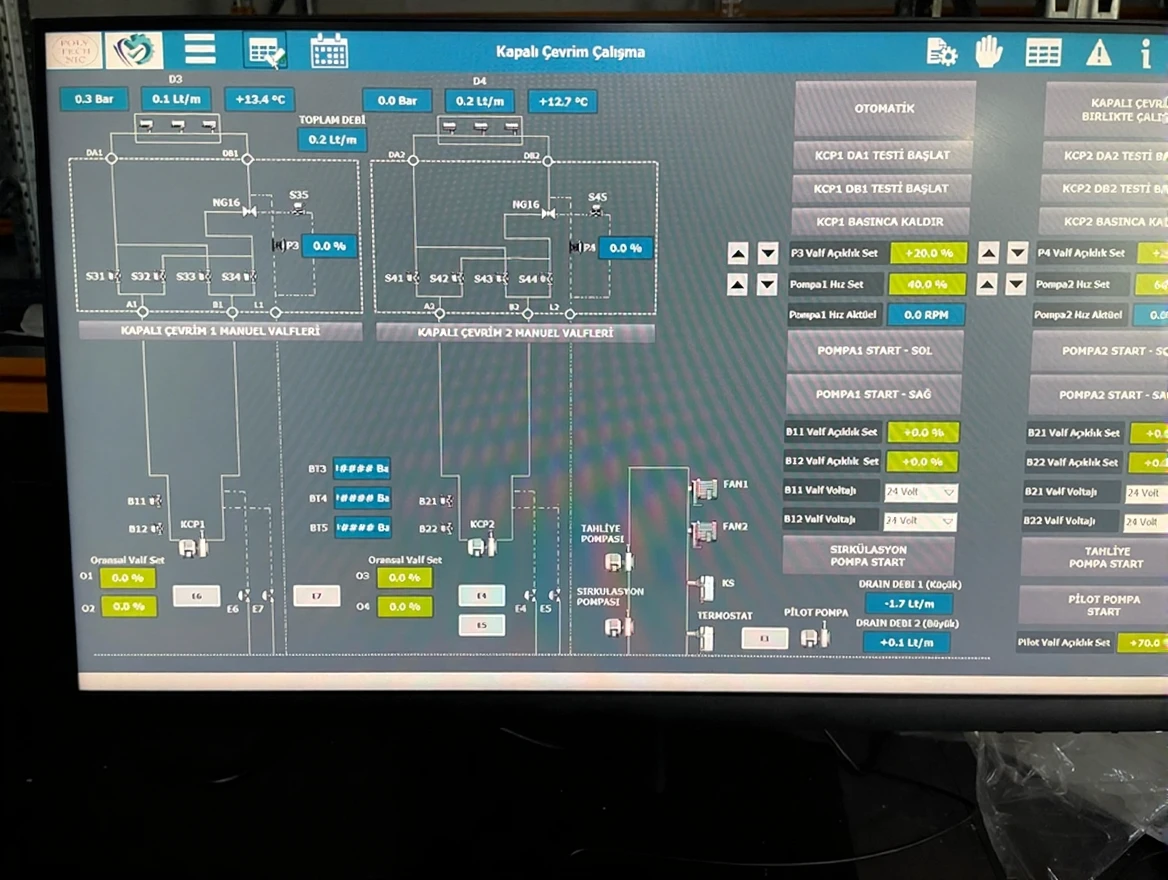Click the data table grid icon
This screenshot has height=880, width=1168.
coord(1043,52)
